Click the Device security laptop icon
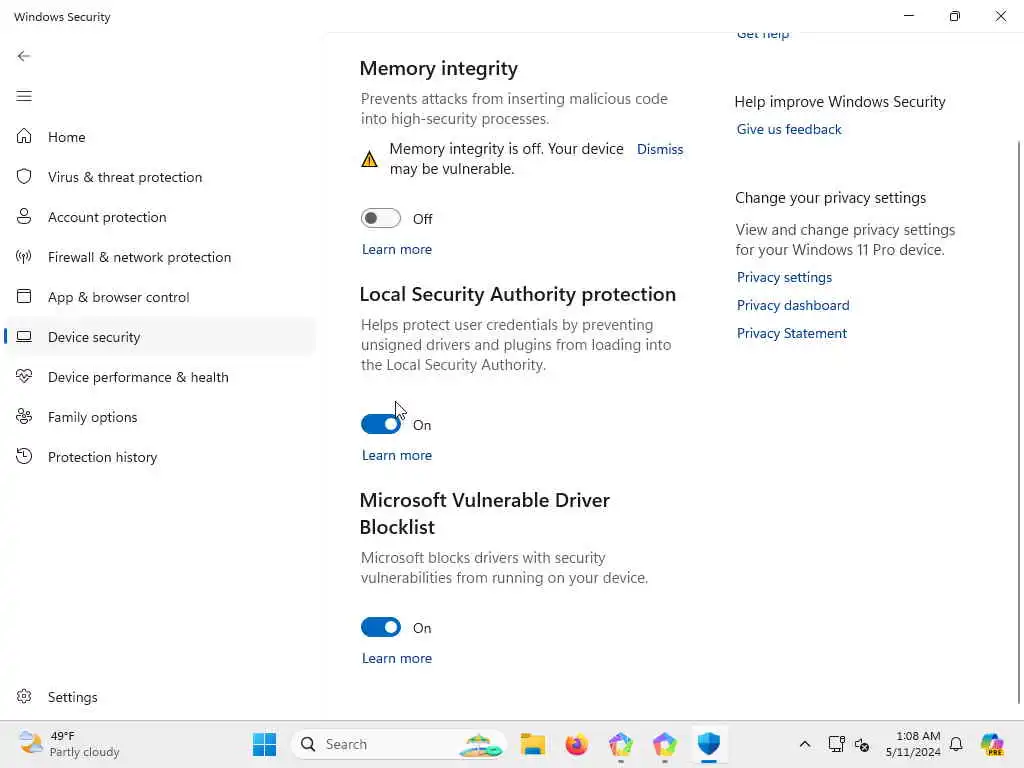The width and height of the screenshot is (1024, 768). (24, 337)
